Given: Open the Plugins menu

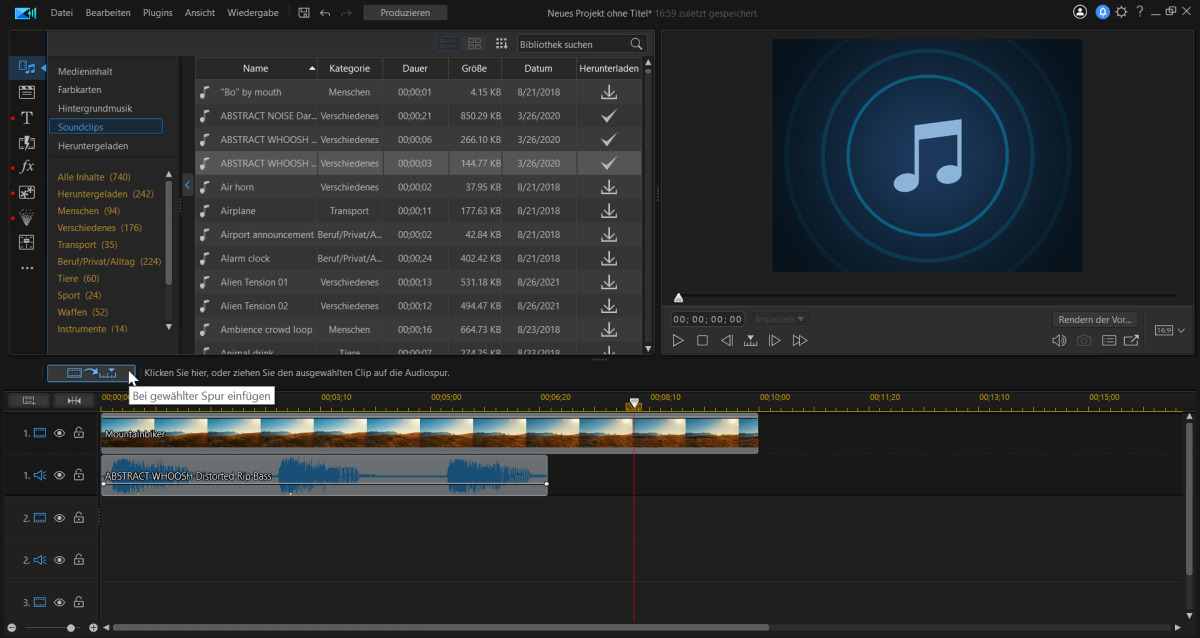Looking at the screenshot, I should coord(158,13).
